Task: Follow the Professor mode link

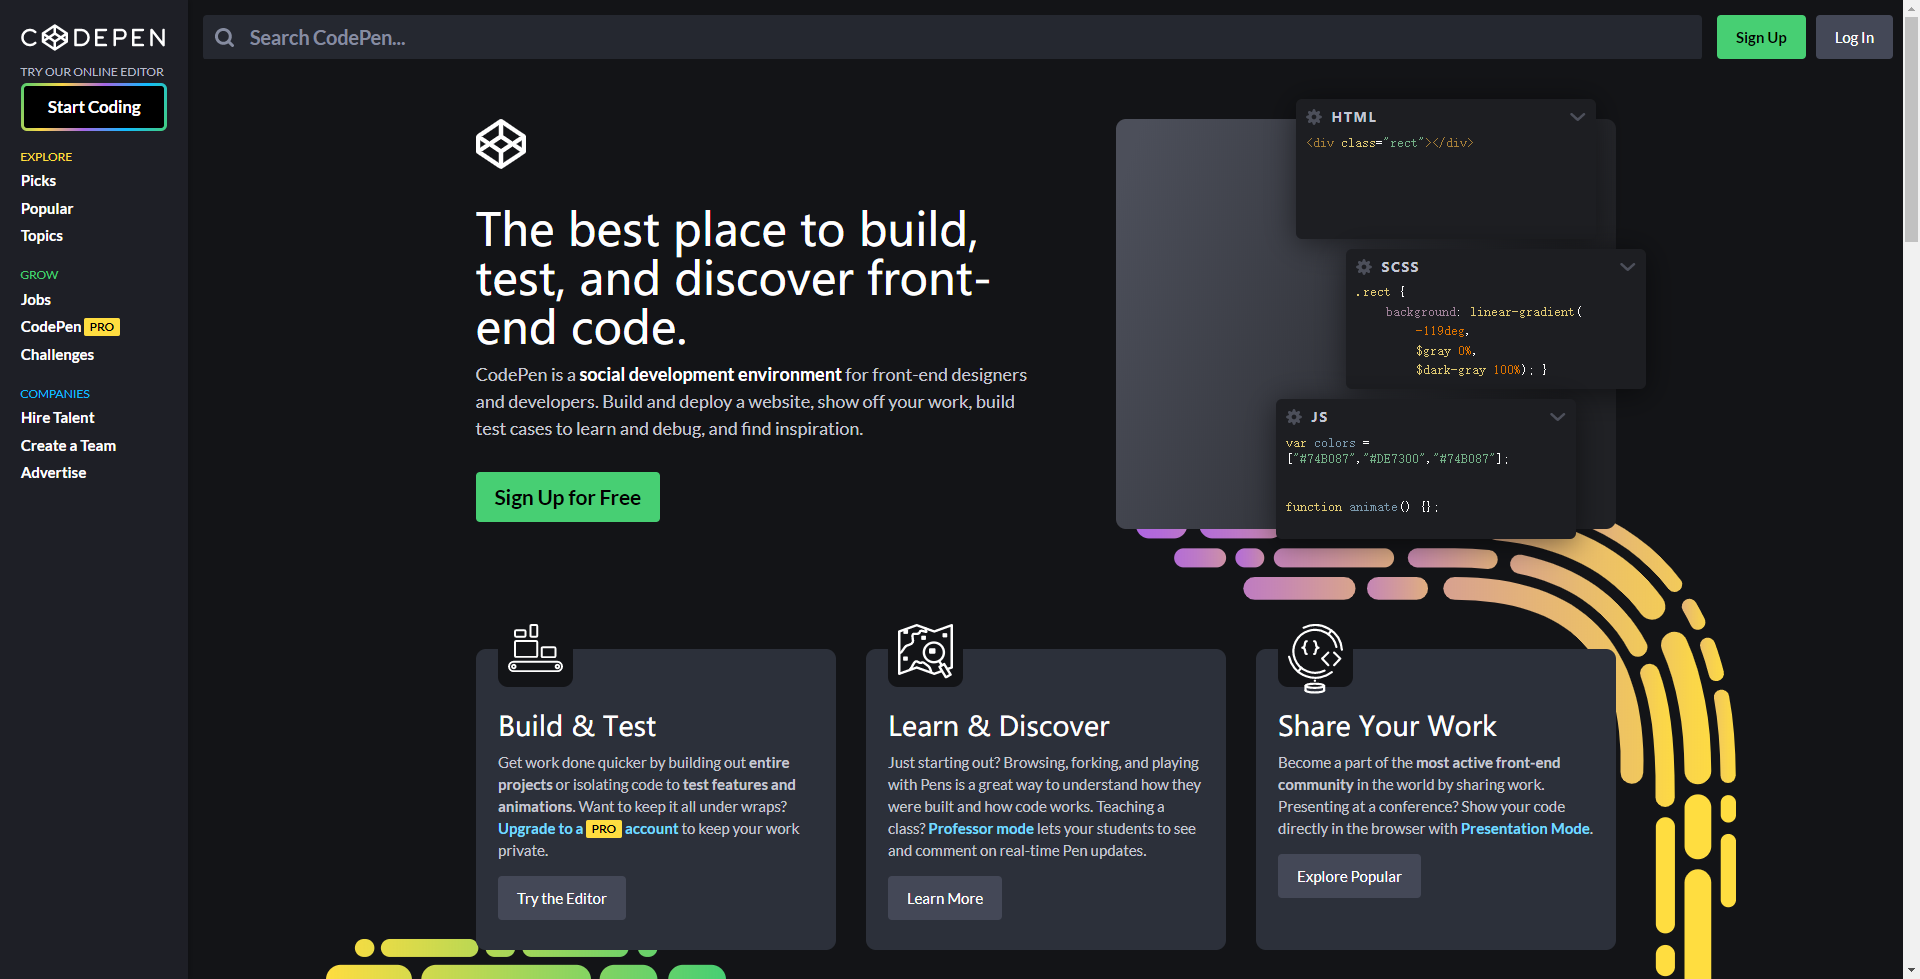Action: tap(981, 829)
